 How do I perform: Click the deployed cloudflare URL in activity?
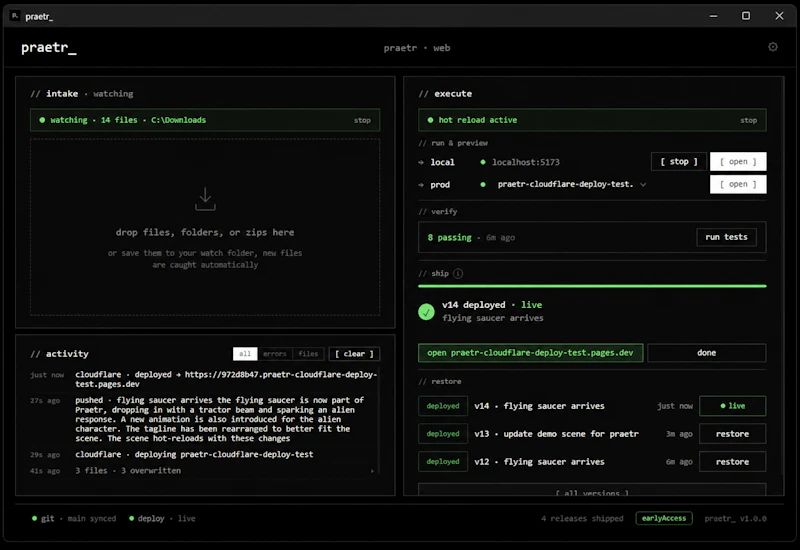click(x=226, y=379)
